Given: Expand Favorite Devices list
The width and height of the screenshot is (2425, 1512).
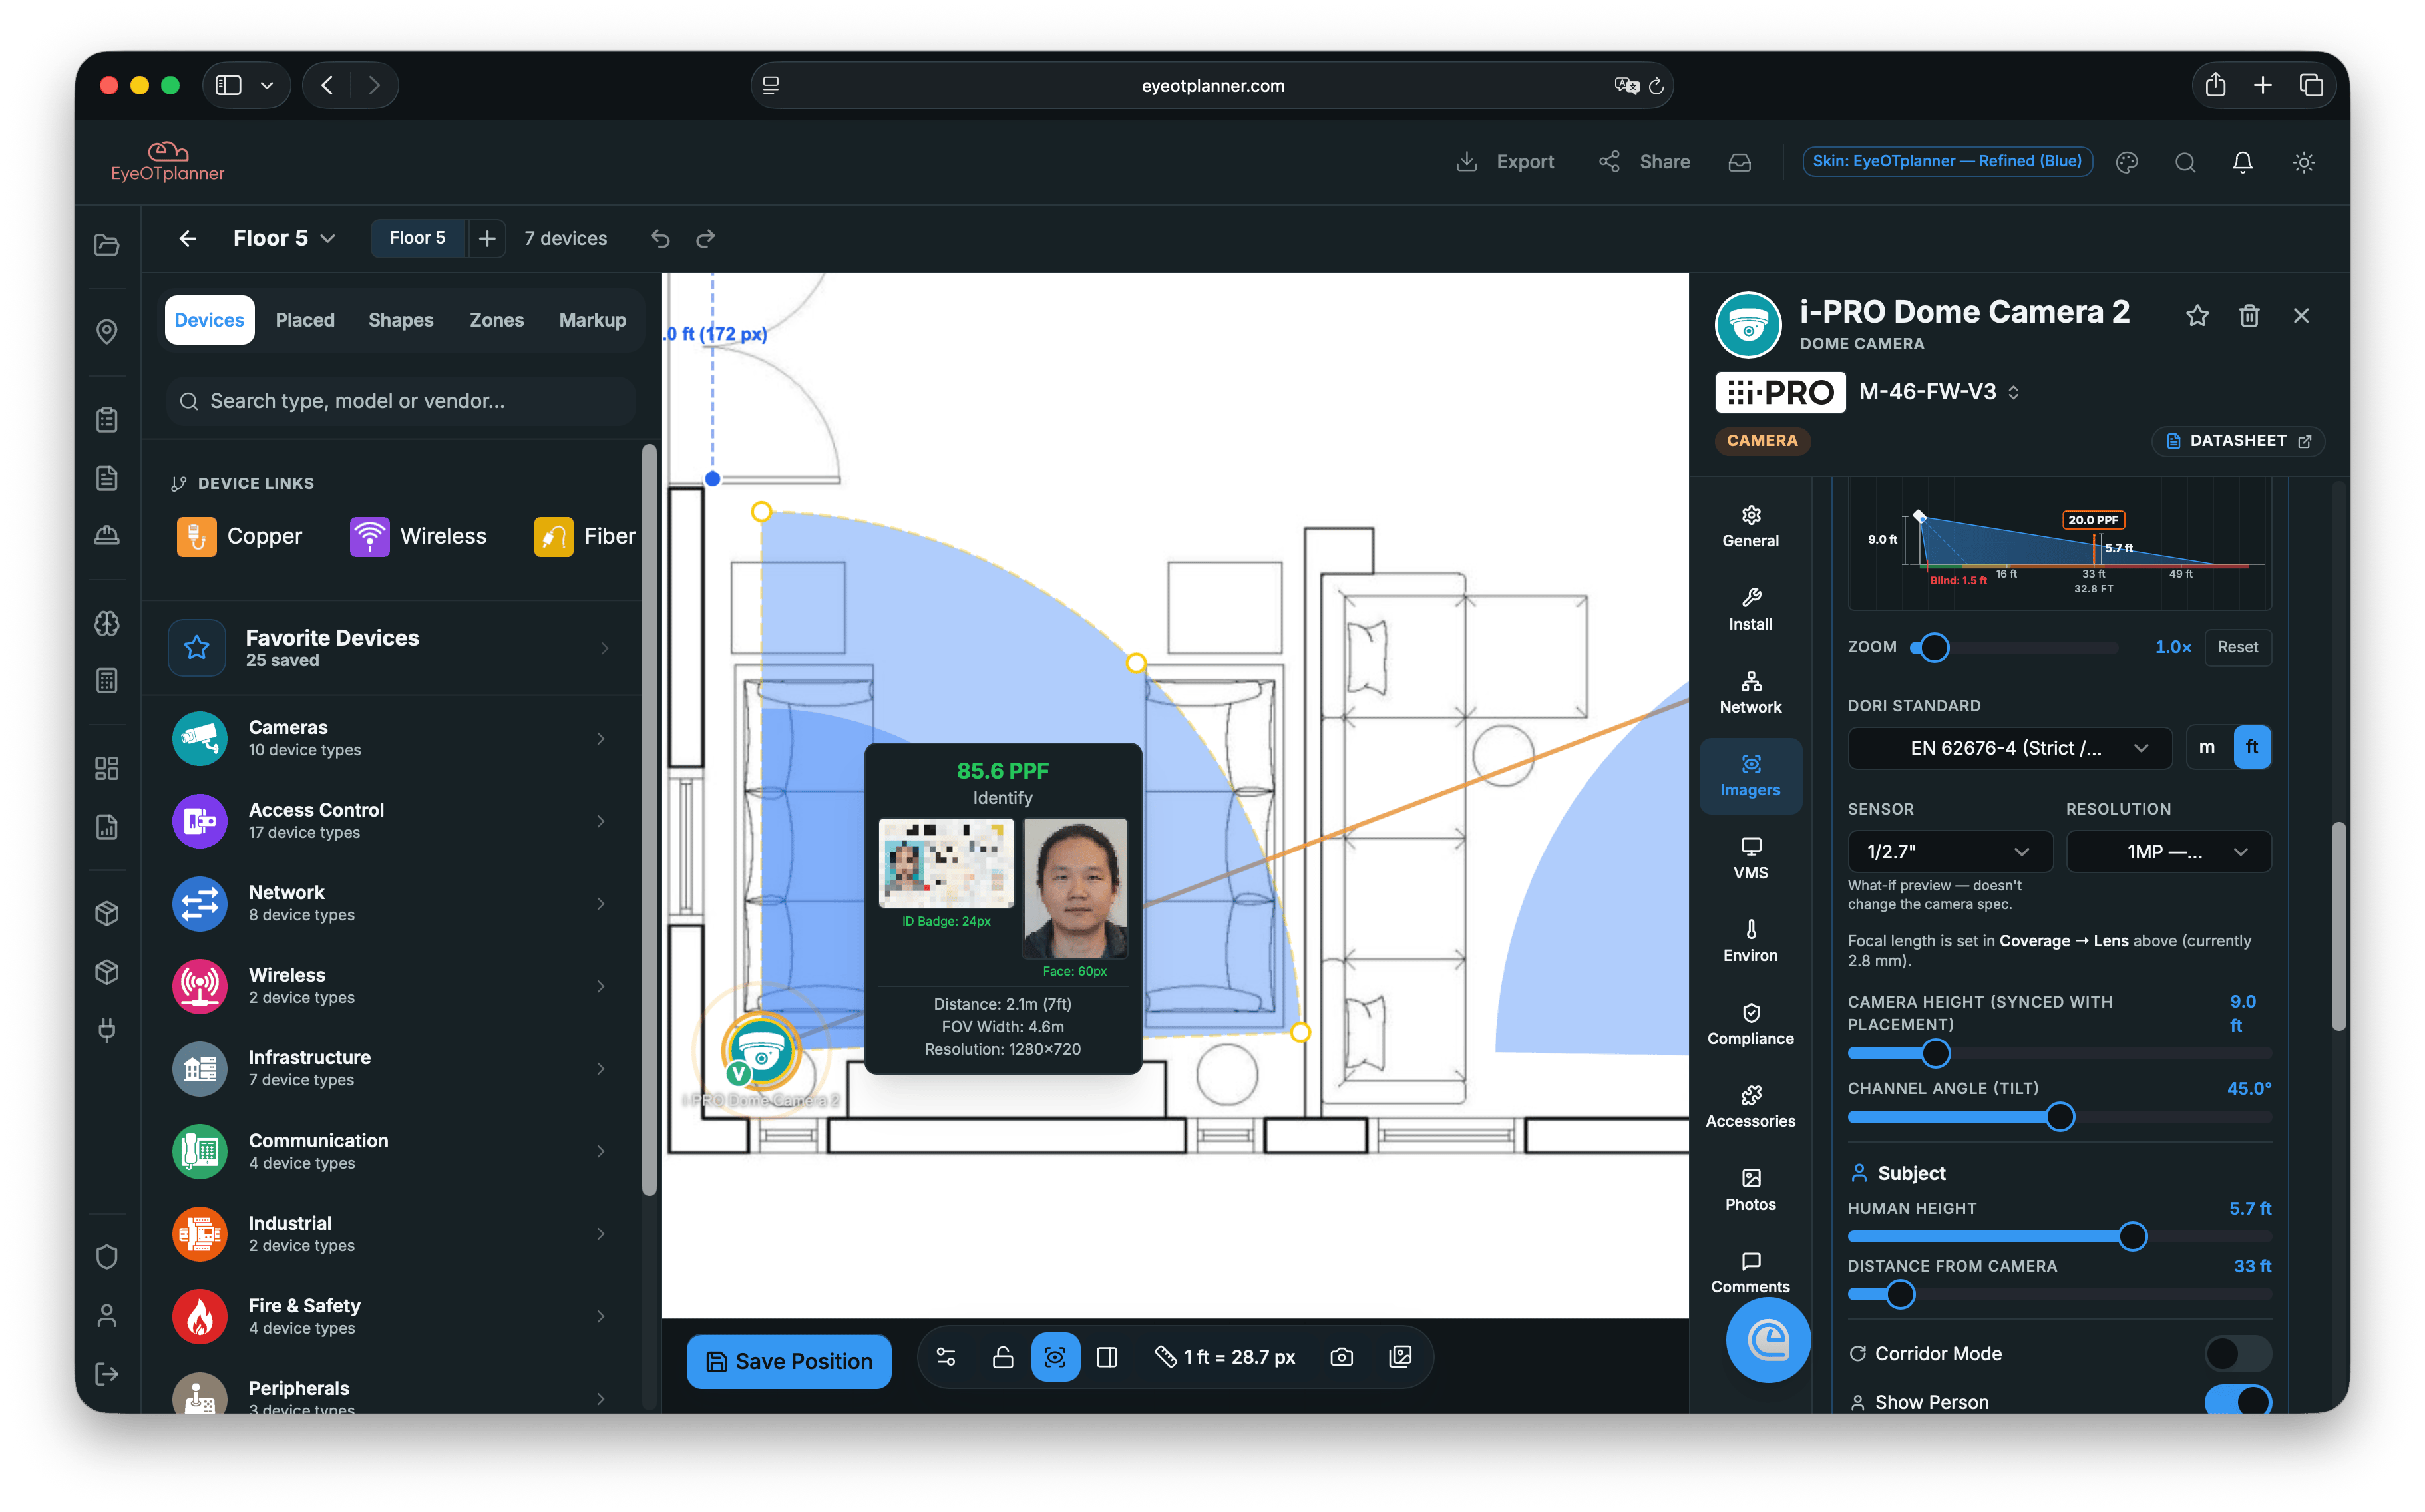Looking at the screenshot, I should click(x=392, y=648).
